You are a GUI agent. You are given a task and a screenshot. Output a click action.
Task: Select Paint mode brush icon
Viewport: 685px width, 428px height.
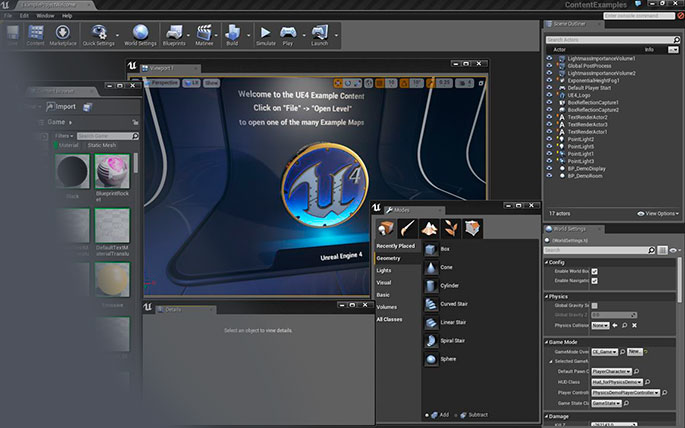pyautogui.click(x=407, y=228)
